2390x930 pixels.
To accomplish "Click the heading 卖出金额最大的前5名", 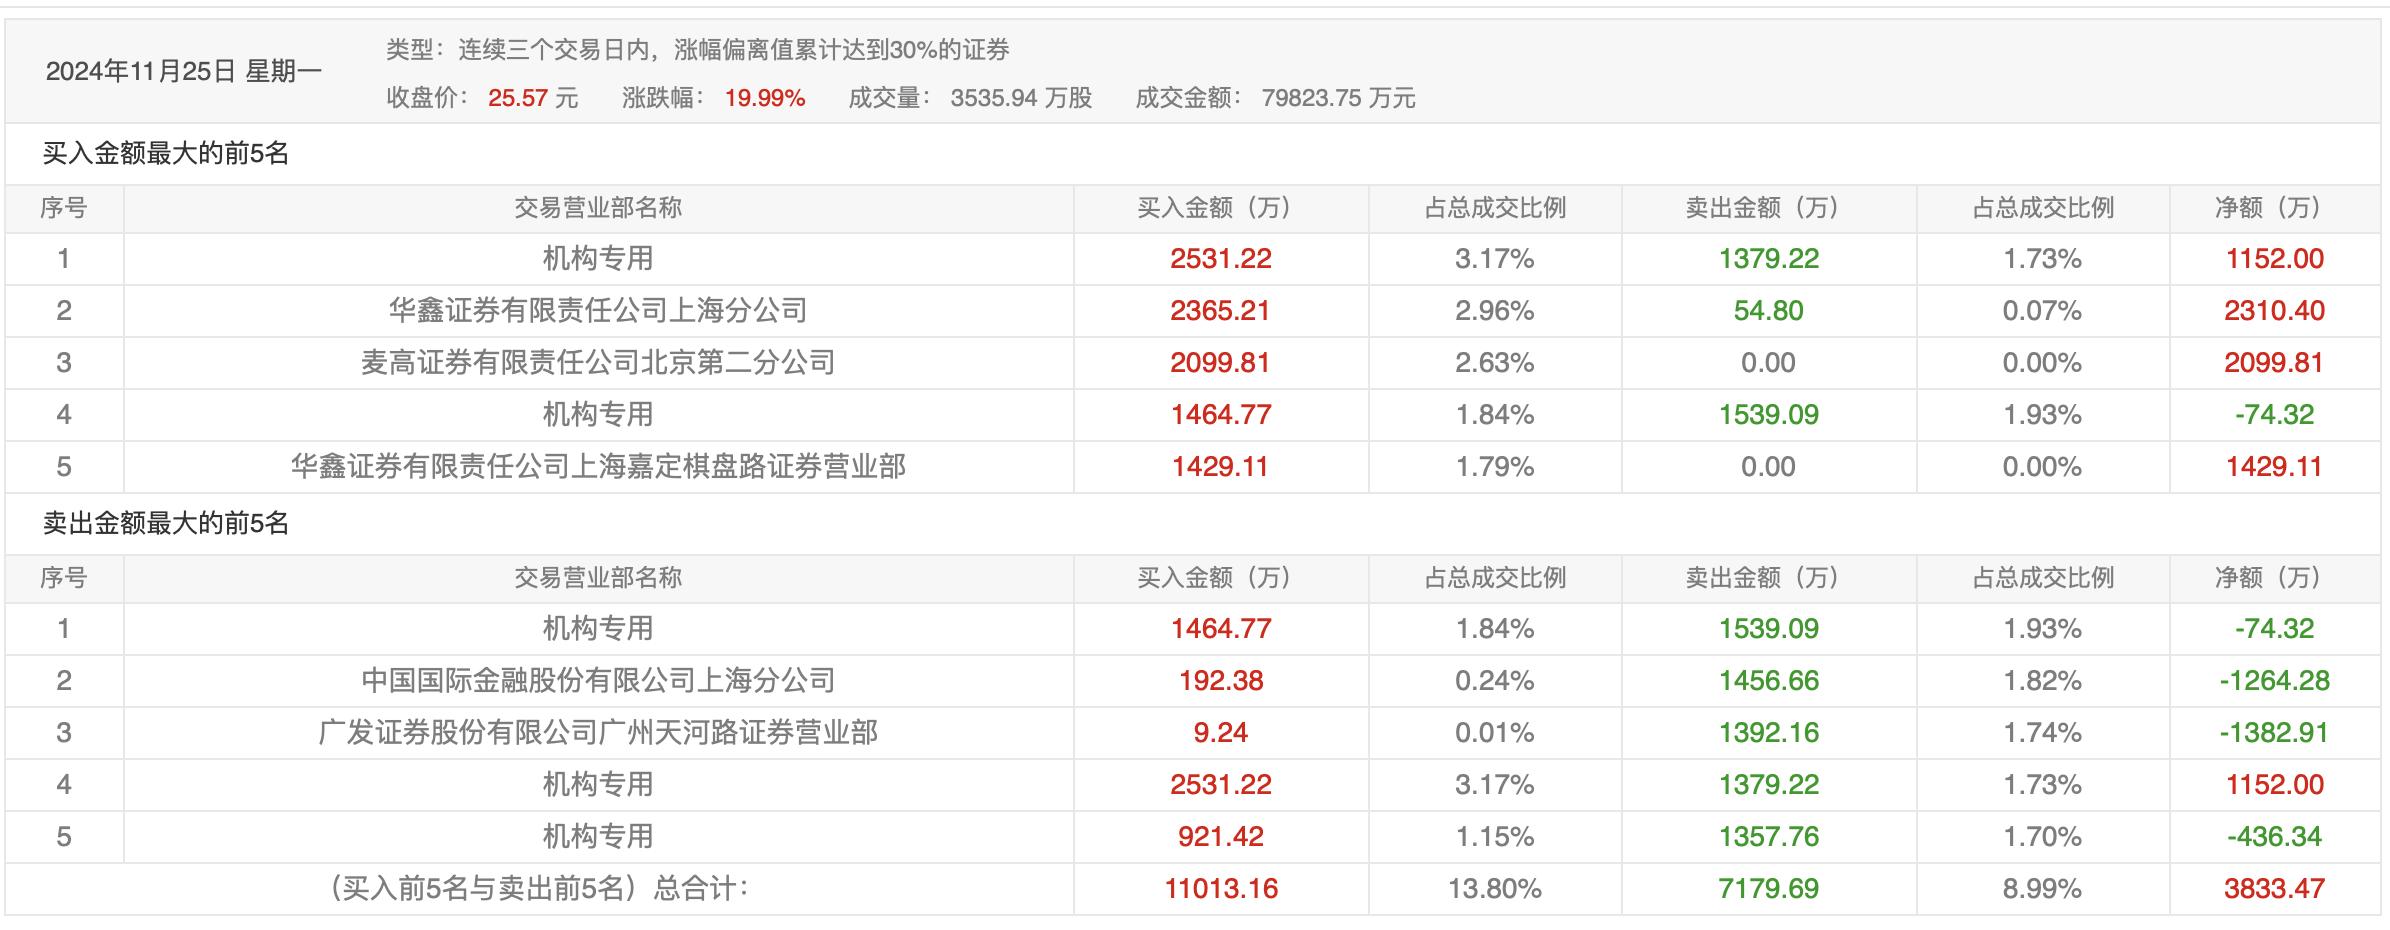I will pos(166,523).
